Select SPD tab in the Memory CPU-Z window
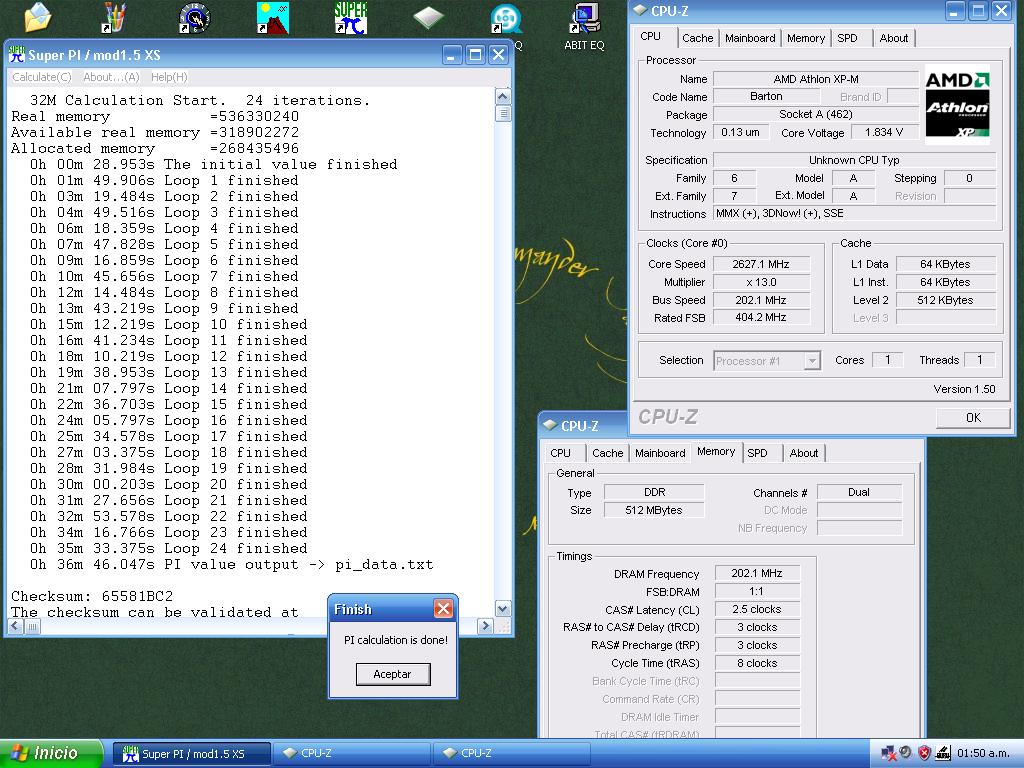Viewport: 1024px width, 768px height. 758,453
